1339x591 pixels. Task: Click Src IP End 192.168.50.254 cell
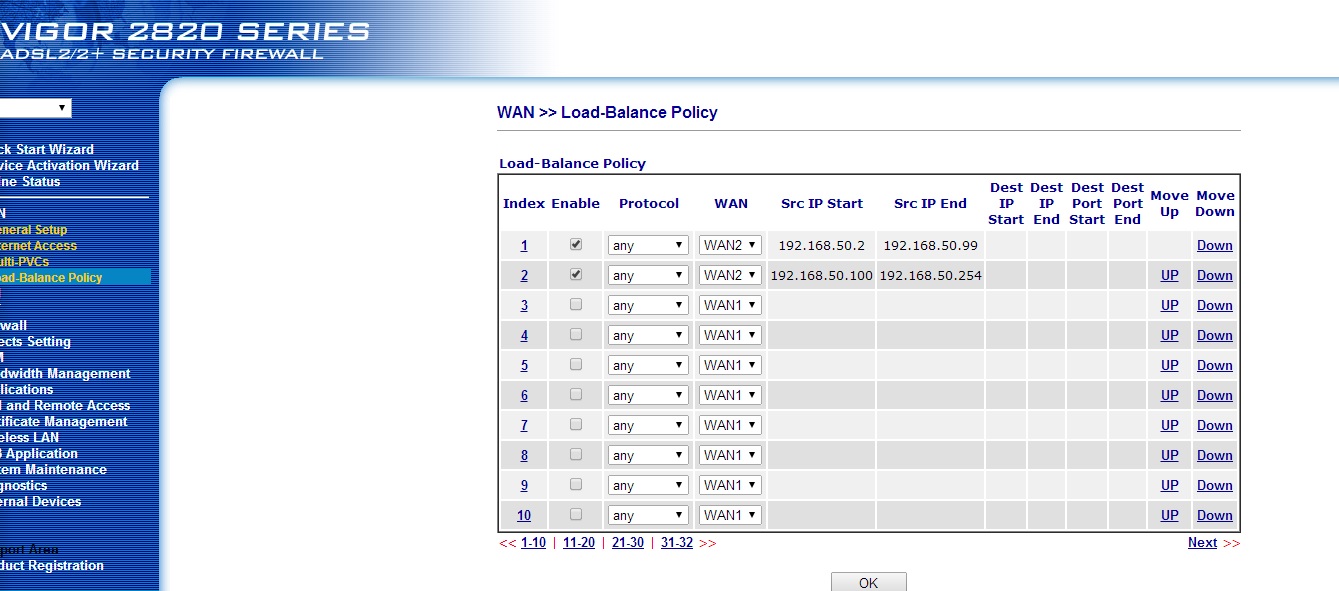[930, 275]
